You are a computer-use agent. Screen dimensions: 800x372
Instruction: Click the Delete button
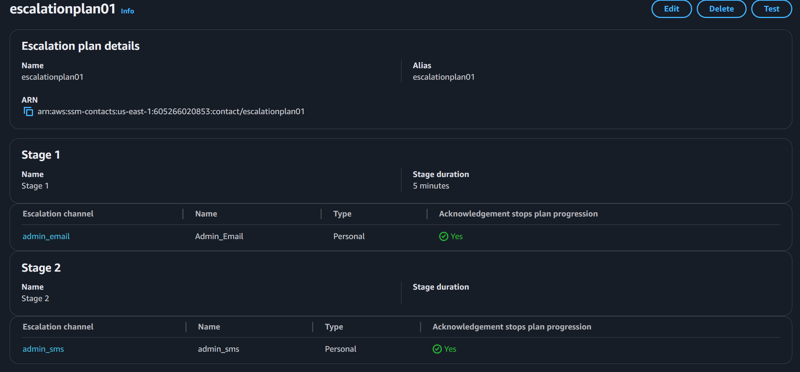(721, 9)
